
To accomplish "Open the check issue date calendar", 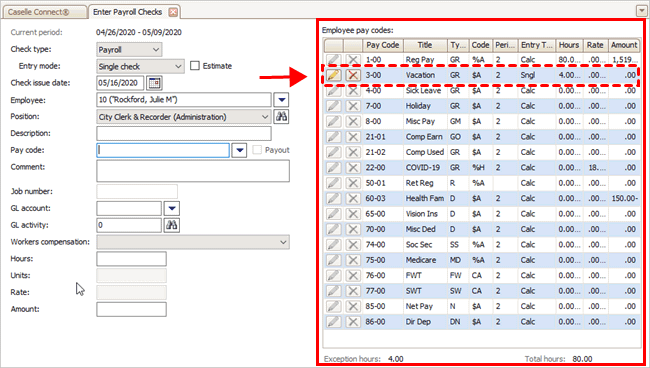I will (x=155, y=83).
